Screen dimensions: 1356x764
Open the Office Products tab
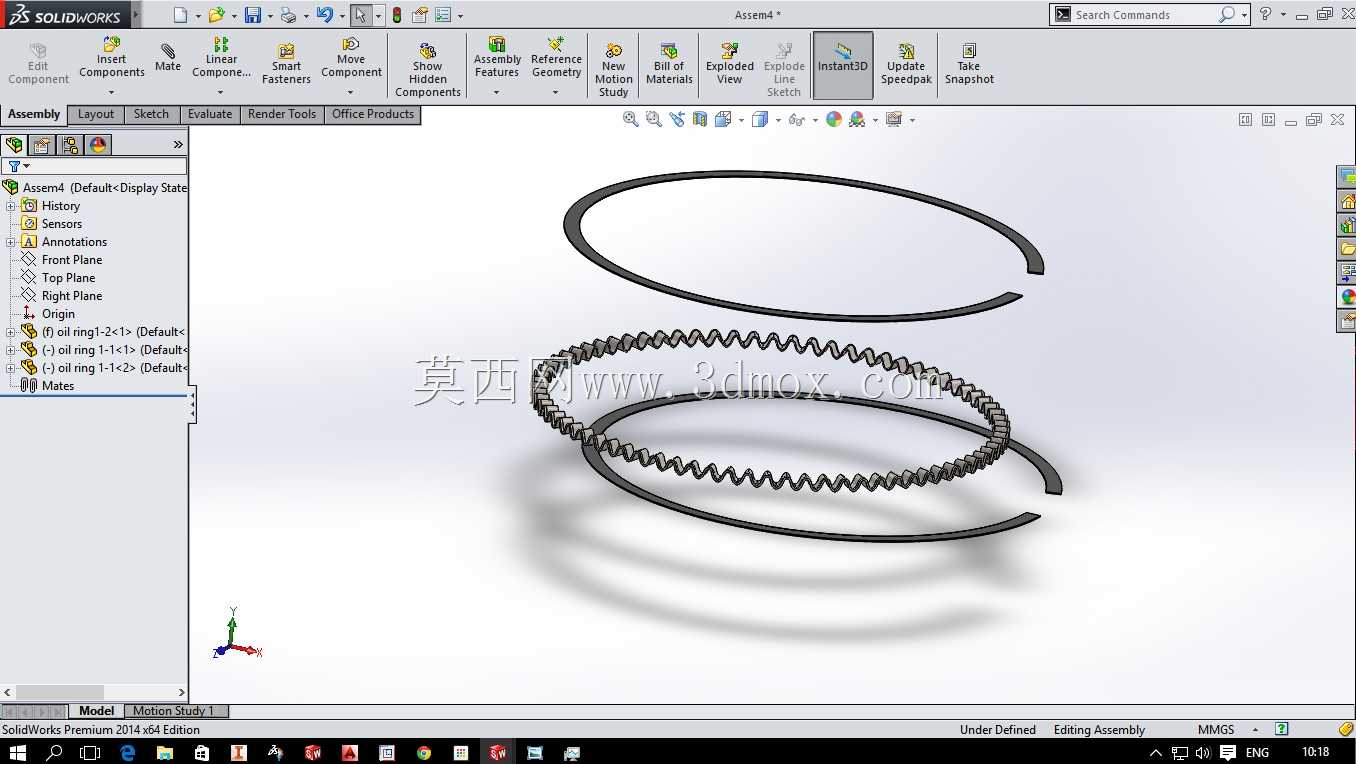(x=373, y=114)
